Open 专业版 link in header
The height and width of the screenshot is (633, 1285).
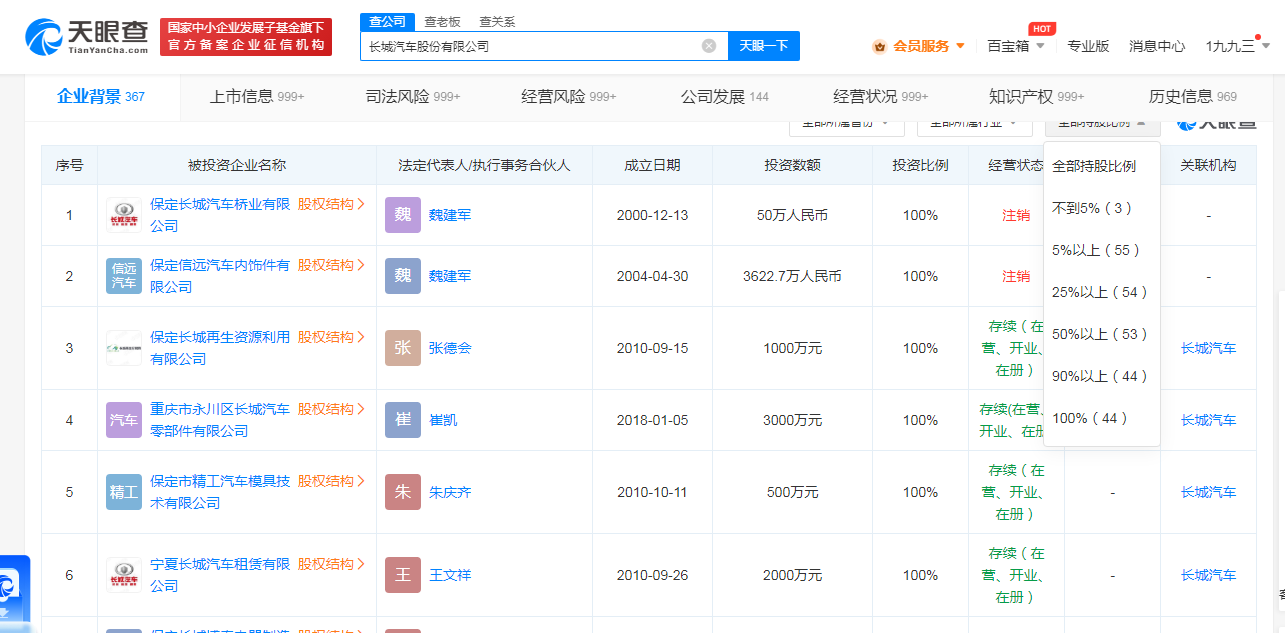tap(1088, 46)
